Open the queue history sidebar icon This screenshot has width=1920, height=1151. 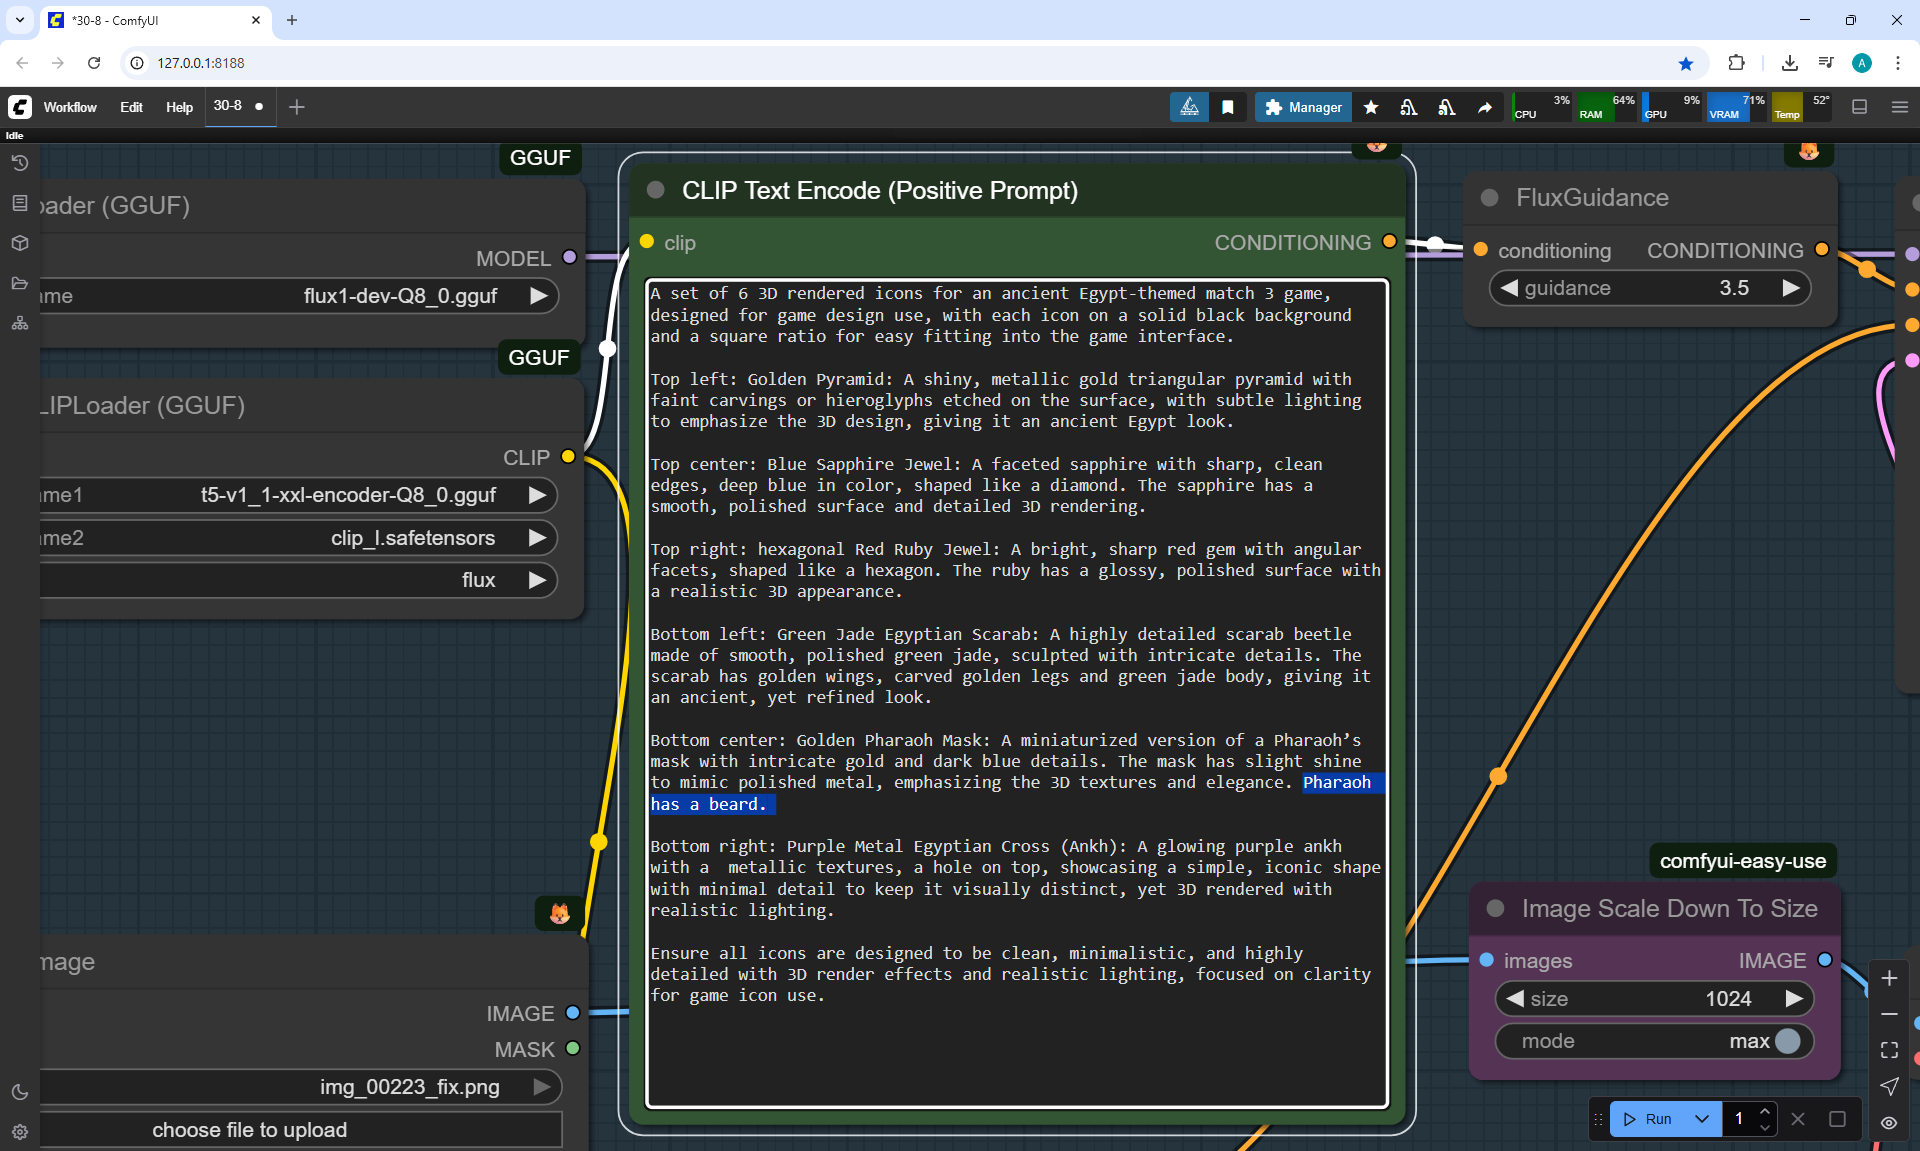[19, 163]
